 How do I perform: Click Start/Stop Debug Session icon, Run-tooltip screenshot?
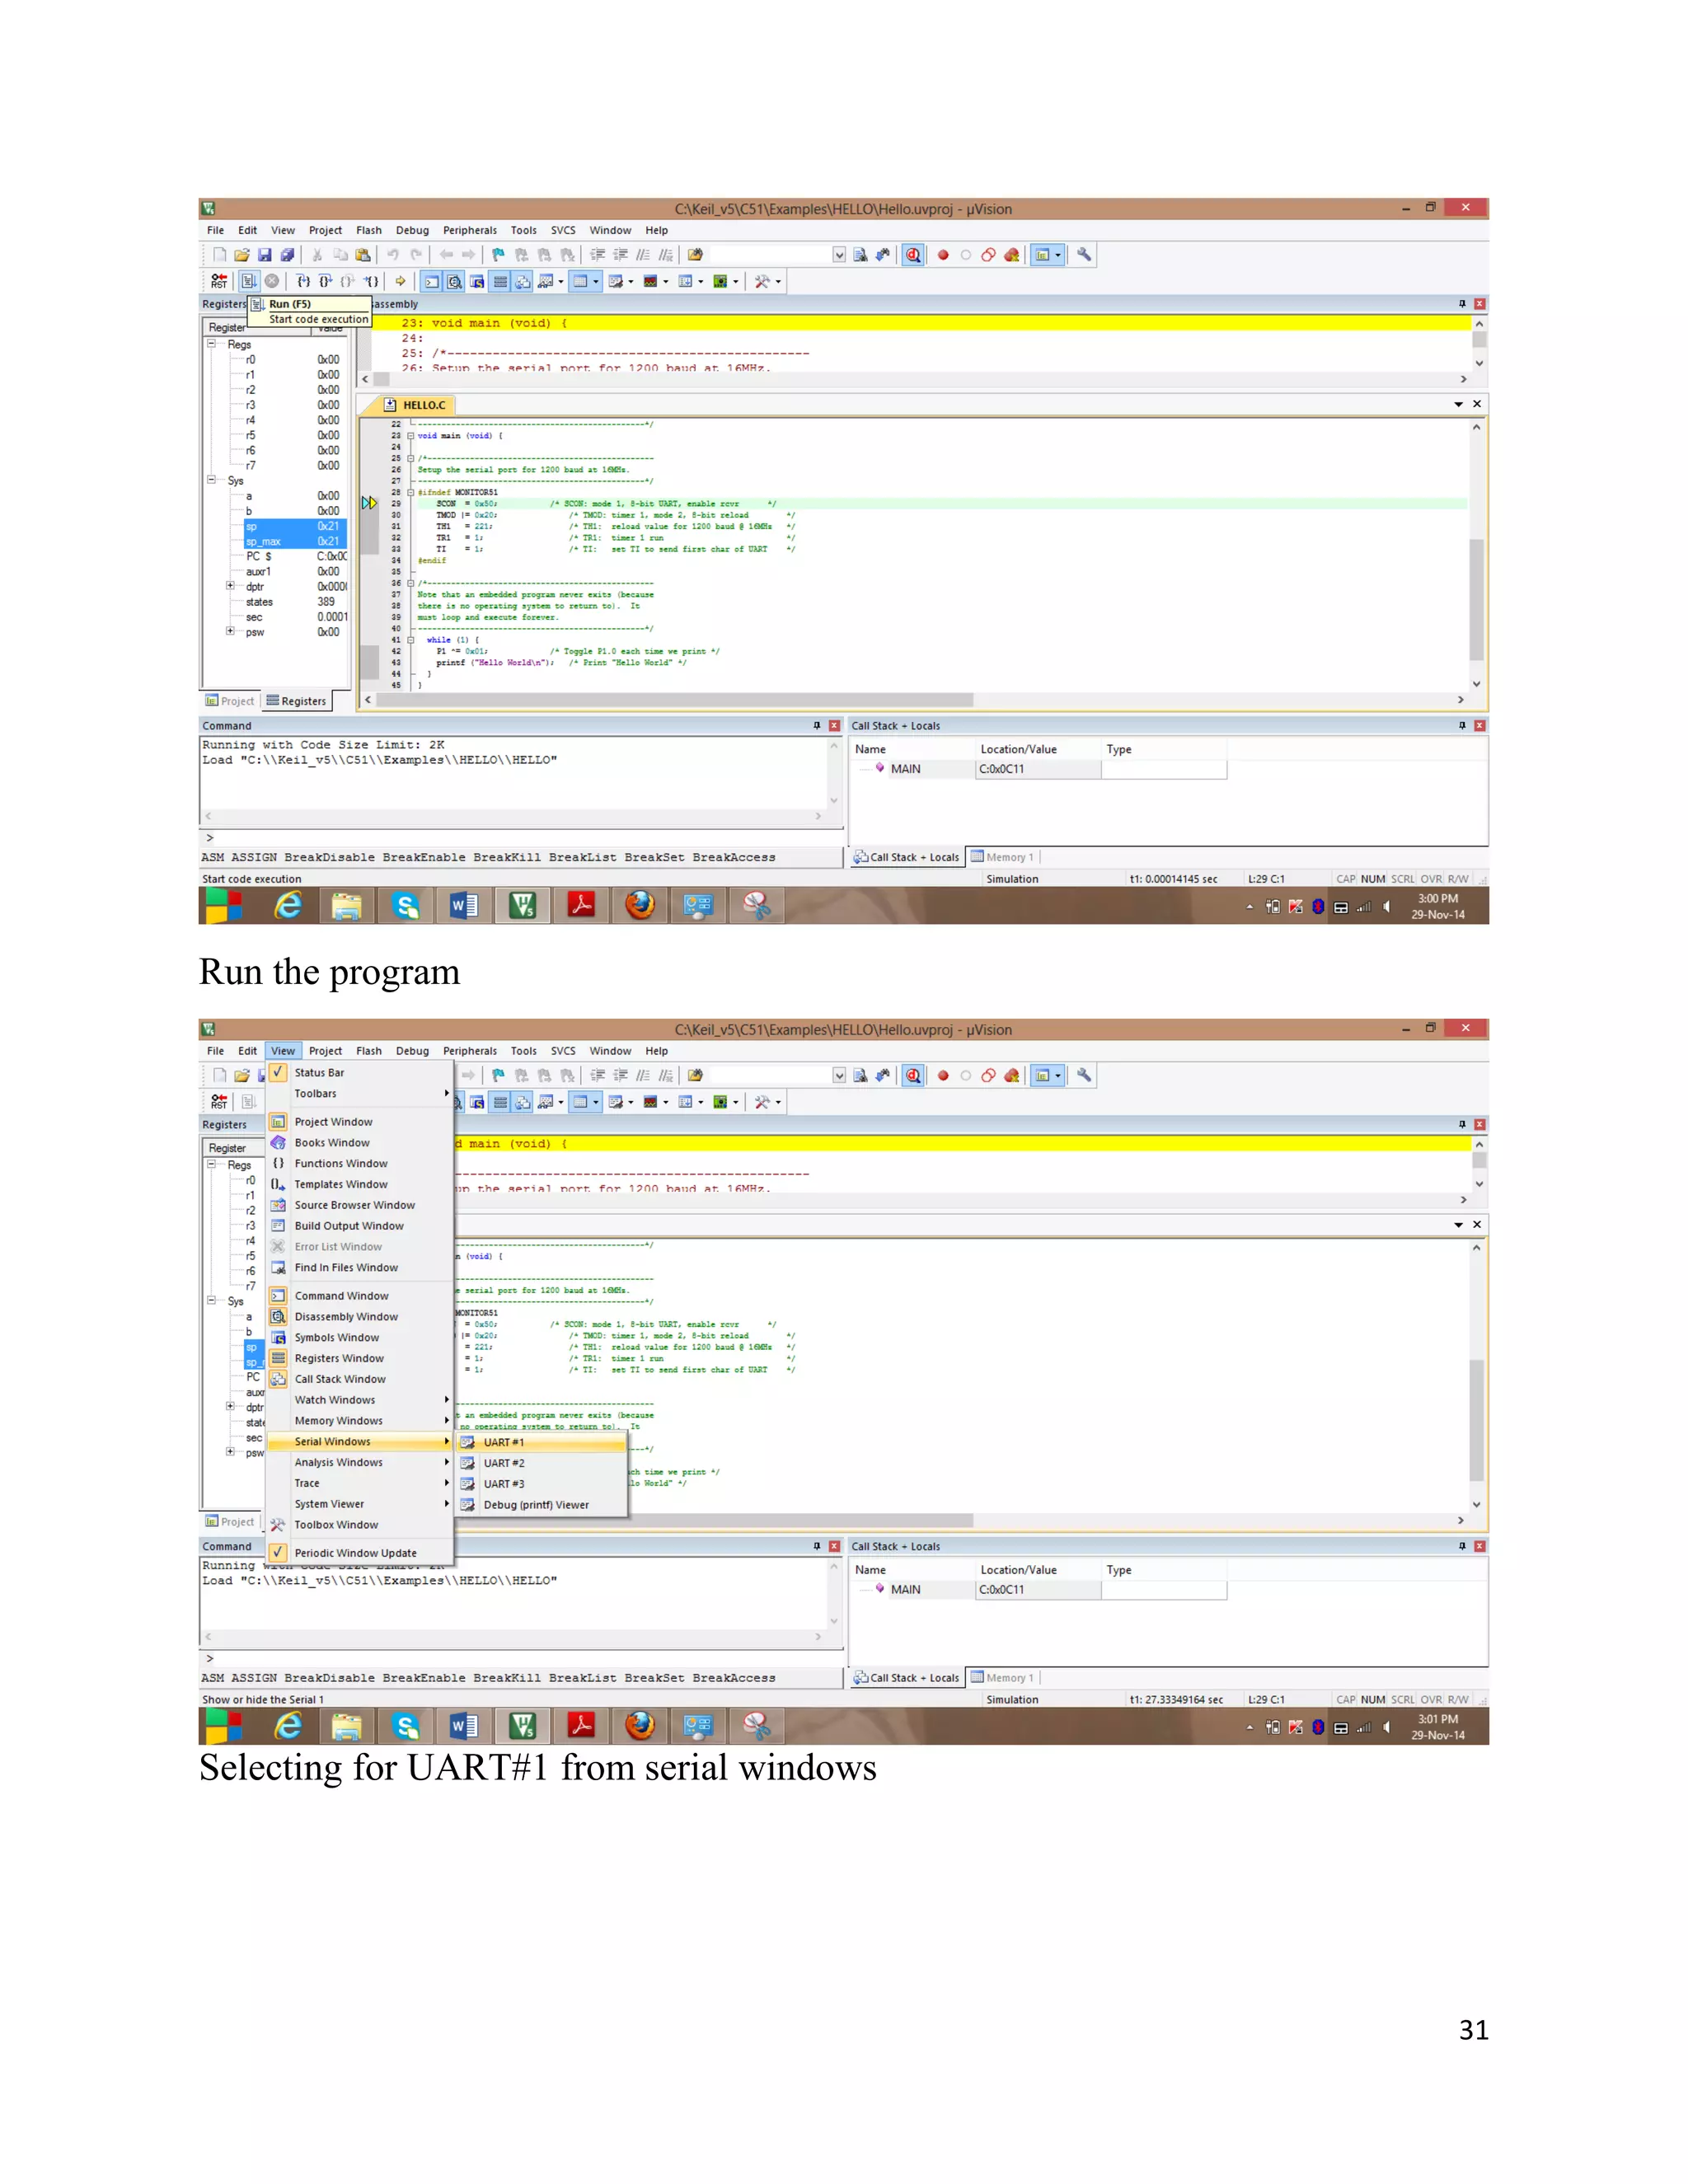point(913,255)
